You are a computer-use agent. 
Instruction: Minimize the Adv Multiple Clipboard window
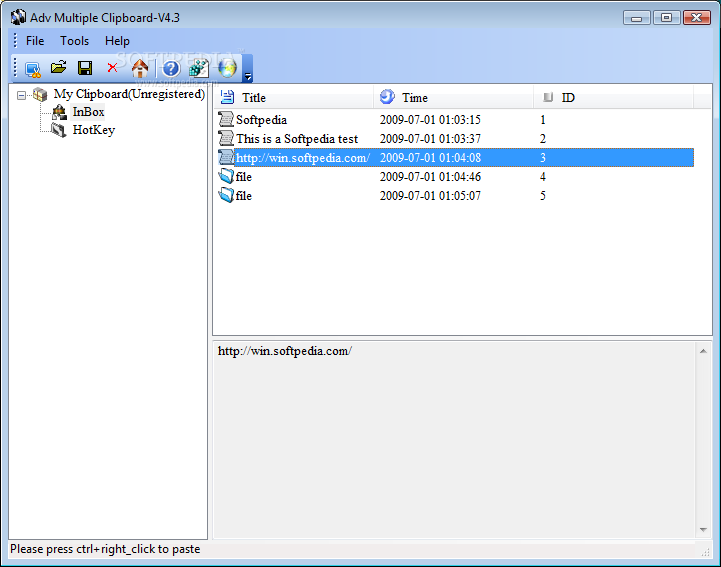(x=636, y=18)
